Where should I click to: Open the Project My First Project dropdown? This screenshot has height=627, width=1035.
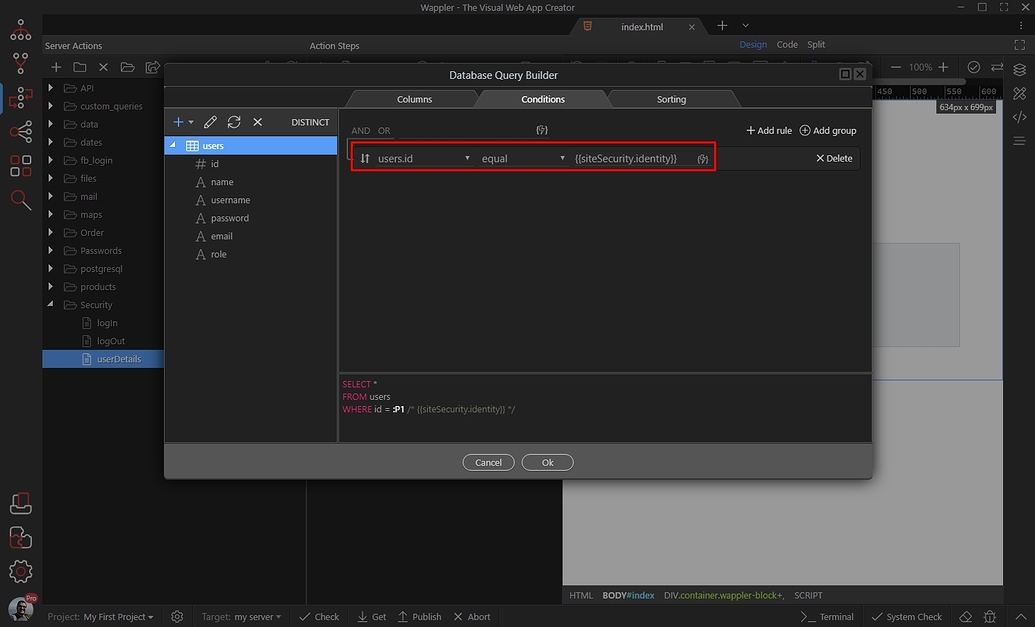tap(100, 616)
